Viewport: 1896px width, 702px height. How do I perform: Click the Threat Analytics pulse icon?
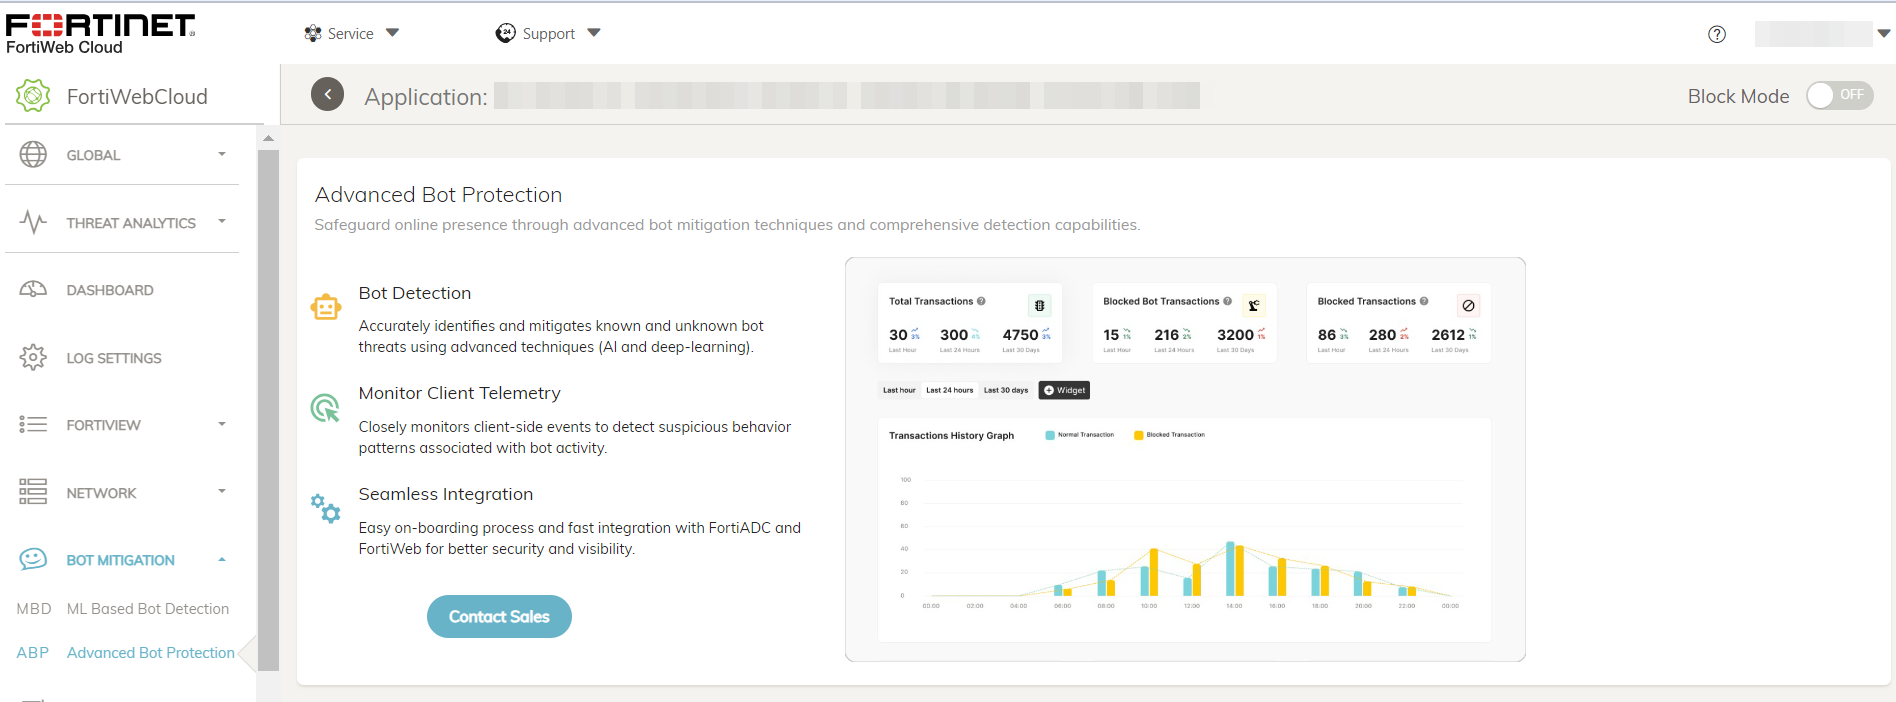click(33, 222)
